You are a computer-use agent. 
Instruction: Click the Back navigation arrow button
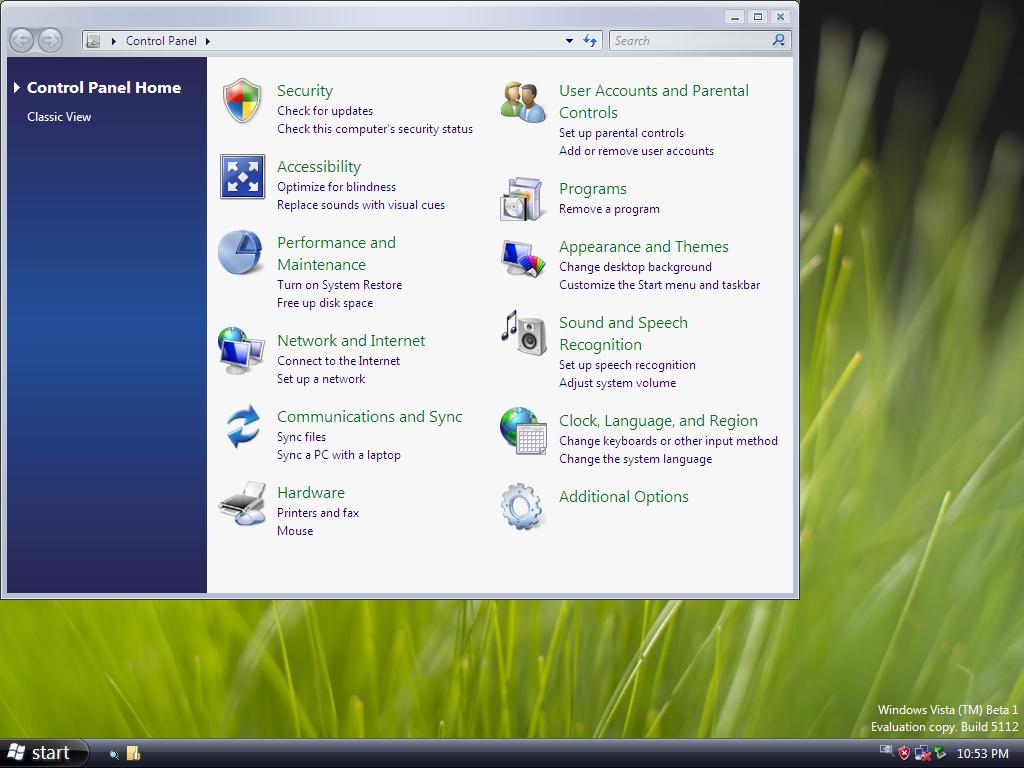click(22, 40)
